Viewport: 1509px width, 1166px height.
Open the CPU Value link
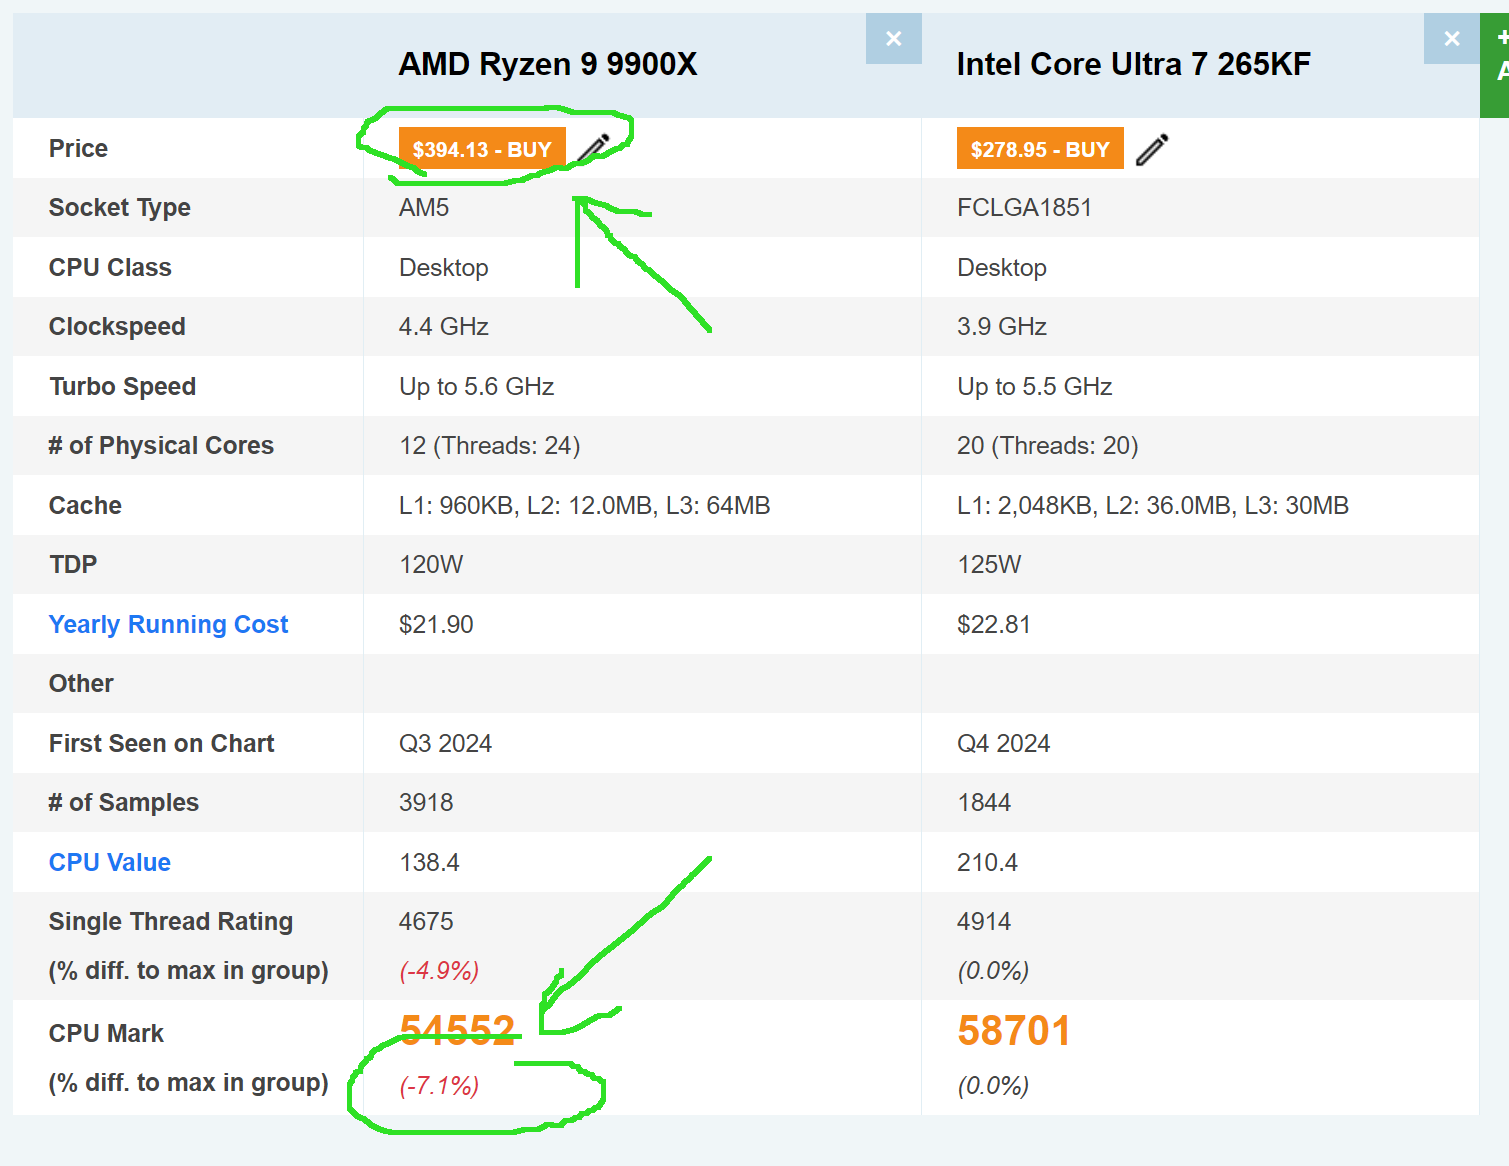(x=110, y=862)
